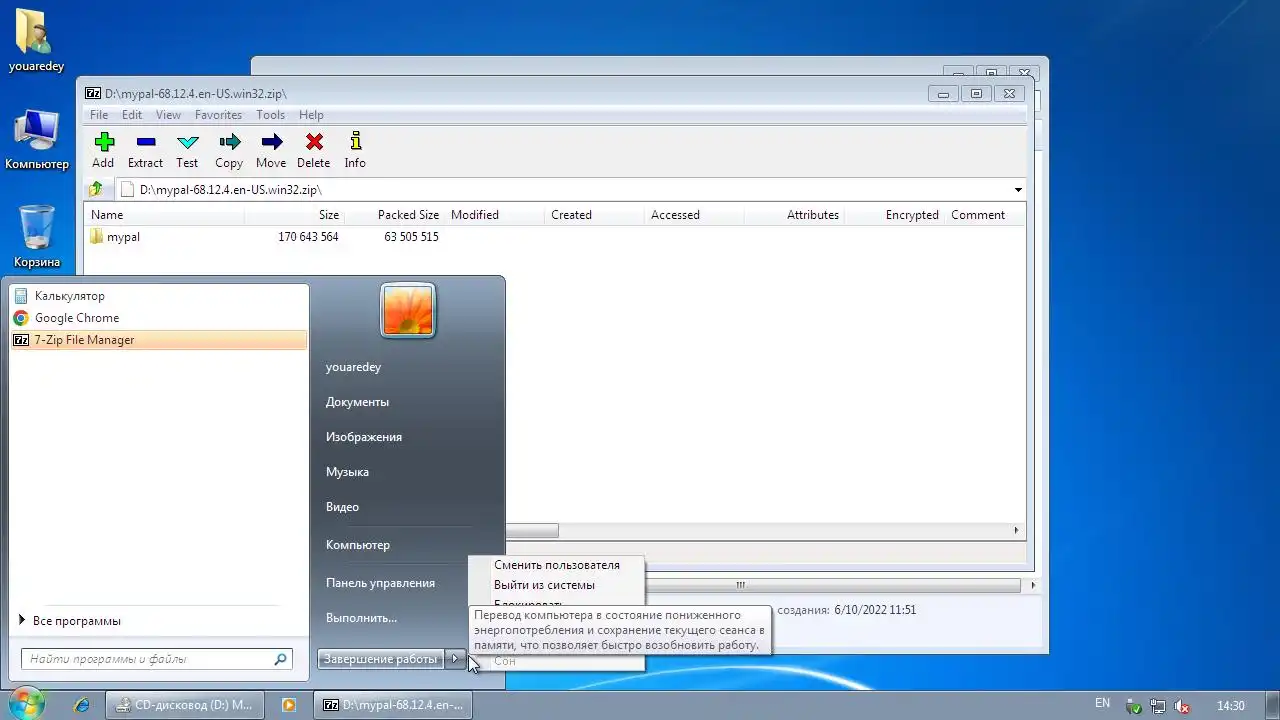1280x720 pixels.
Task: Open the media player taskbar icon
Action: (x=289, y=705)
